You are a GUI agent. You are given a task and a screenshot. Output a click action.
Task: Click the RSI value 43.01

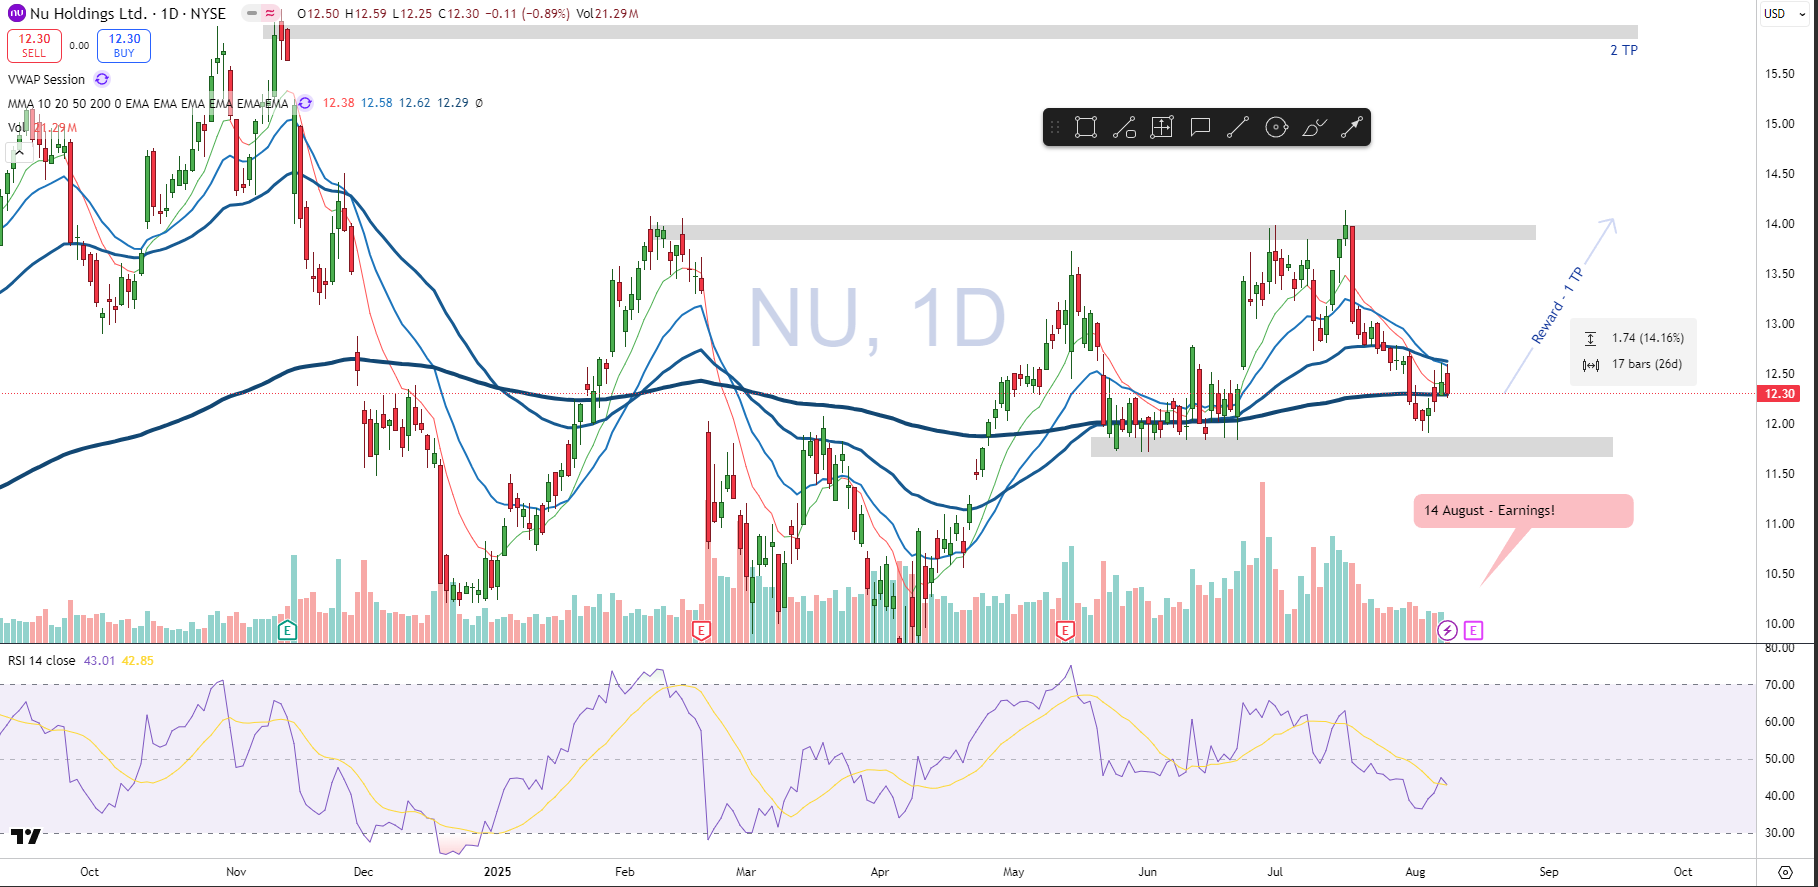(x=99, y=661)
